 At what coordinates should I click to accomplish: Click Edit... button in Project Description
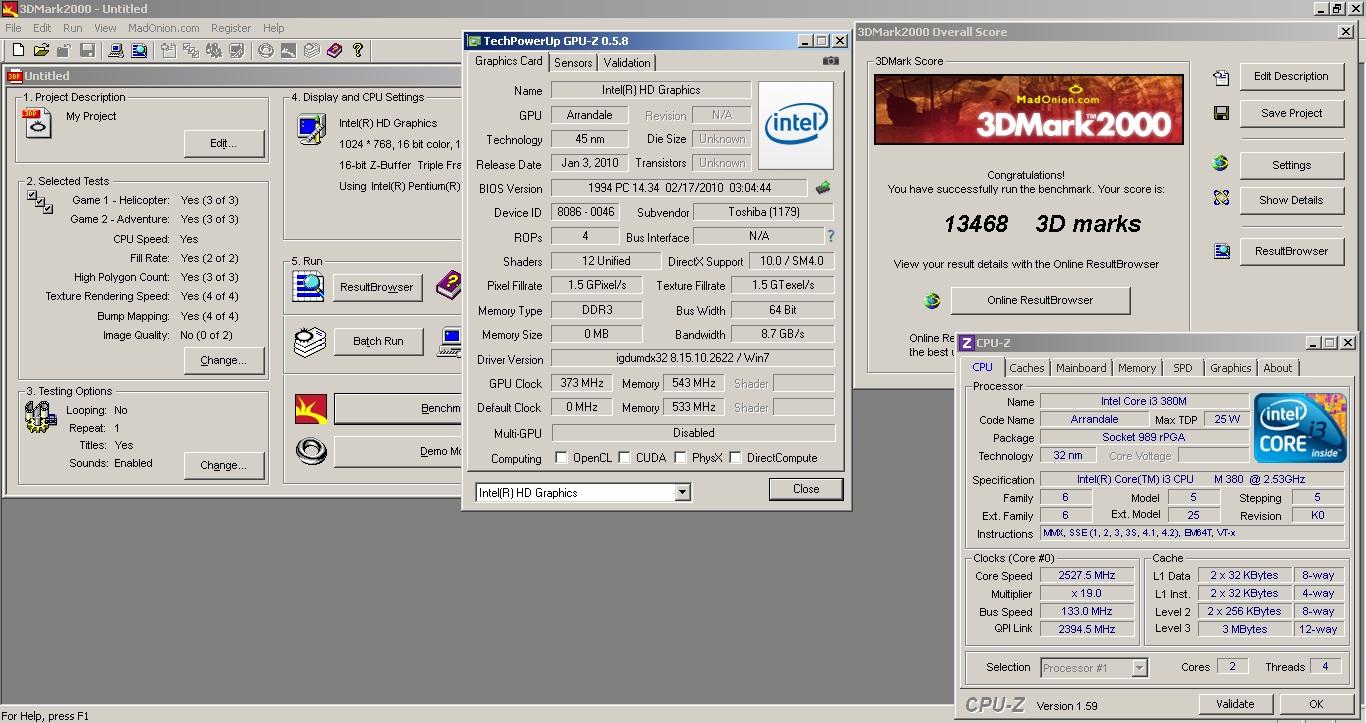coord(224,144)
